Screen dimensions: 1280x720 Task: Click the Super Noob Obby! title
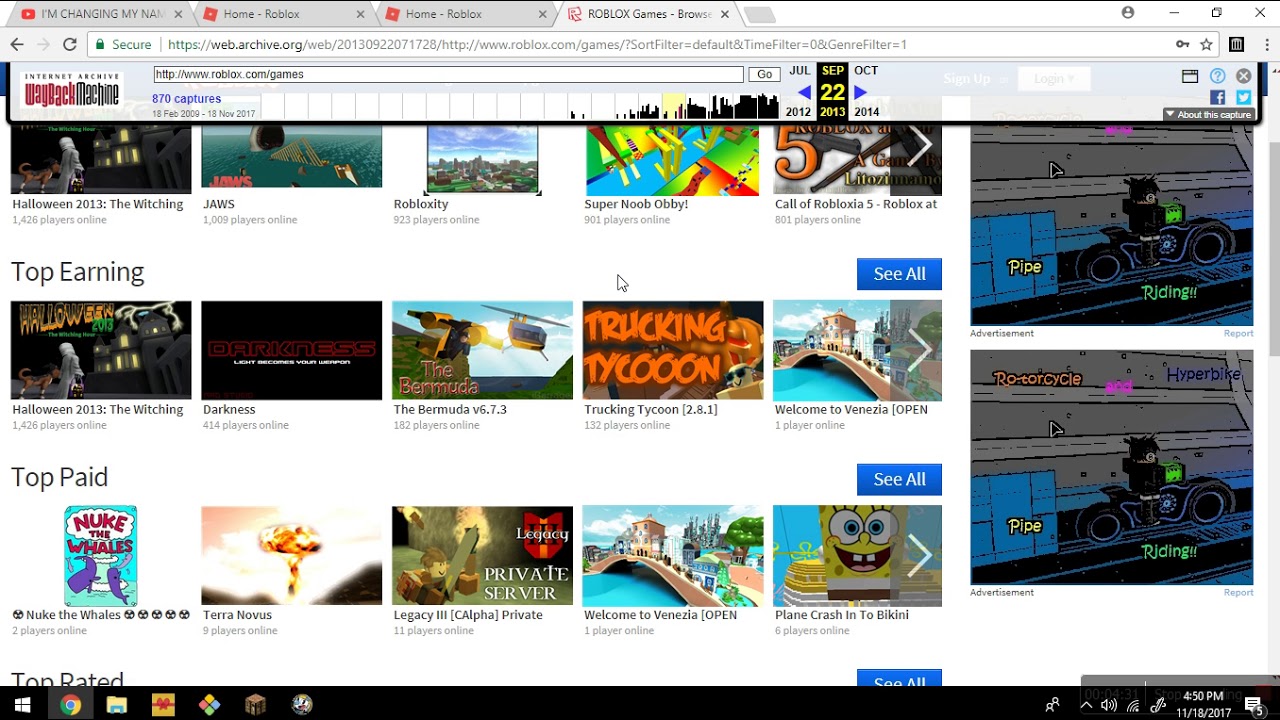tap(636, 204)
